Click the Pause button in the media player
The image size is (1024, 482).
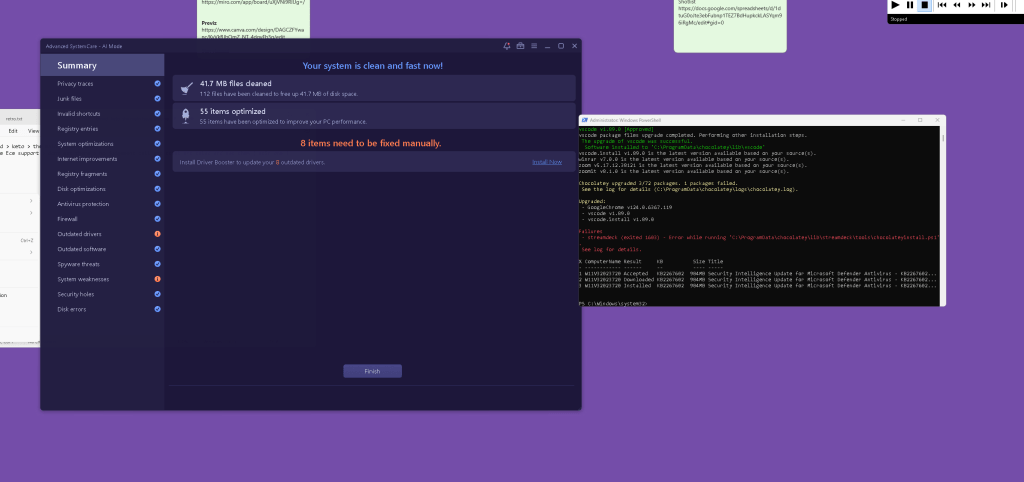(910, 5)
